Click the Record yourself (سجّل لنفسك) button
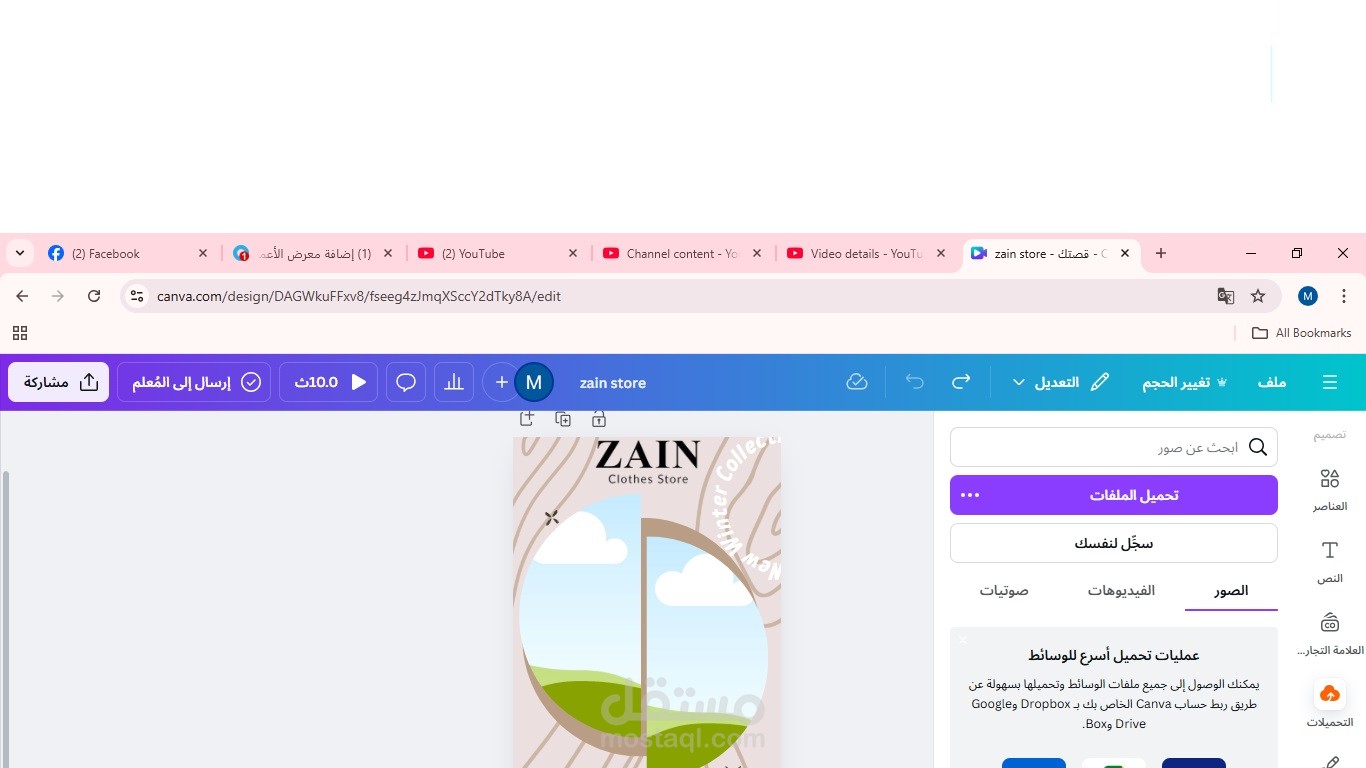 1114,543
